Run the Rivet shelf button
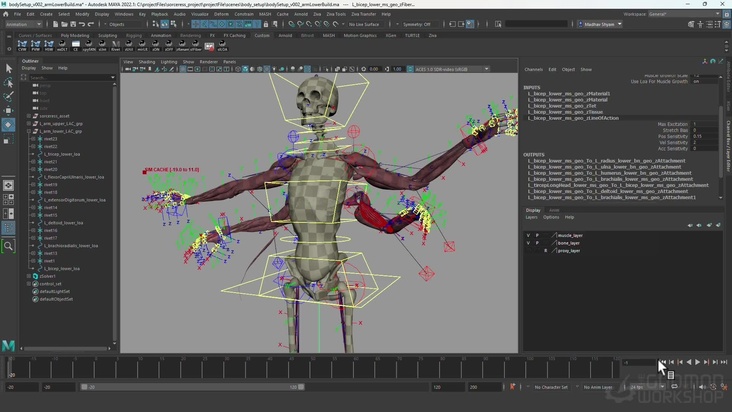The image size is (732, 412). click(x=115, y=46)
